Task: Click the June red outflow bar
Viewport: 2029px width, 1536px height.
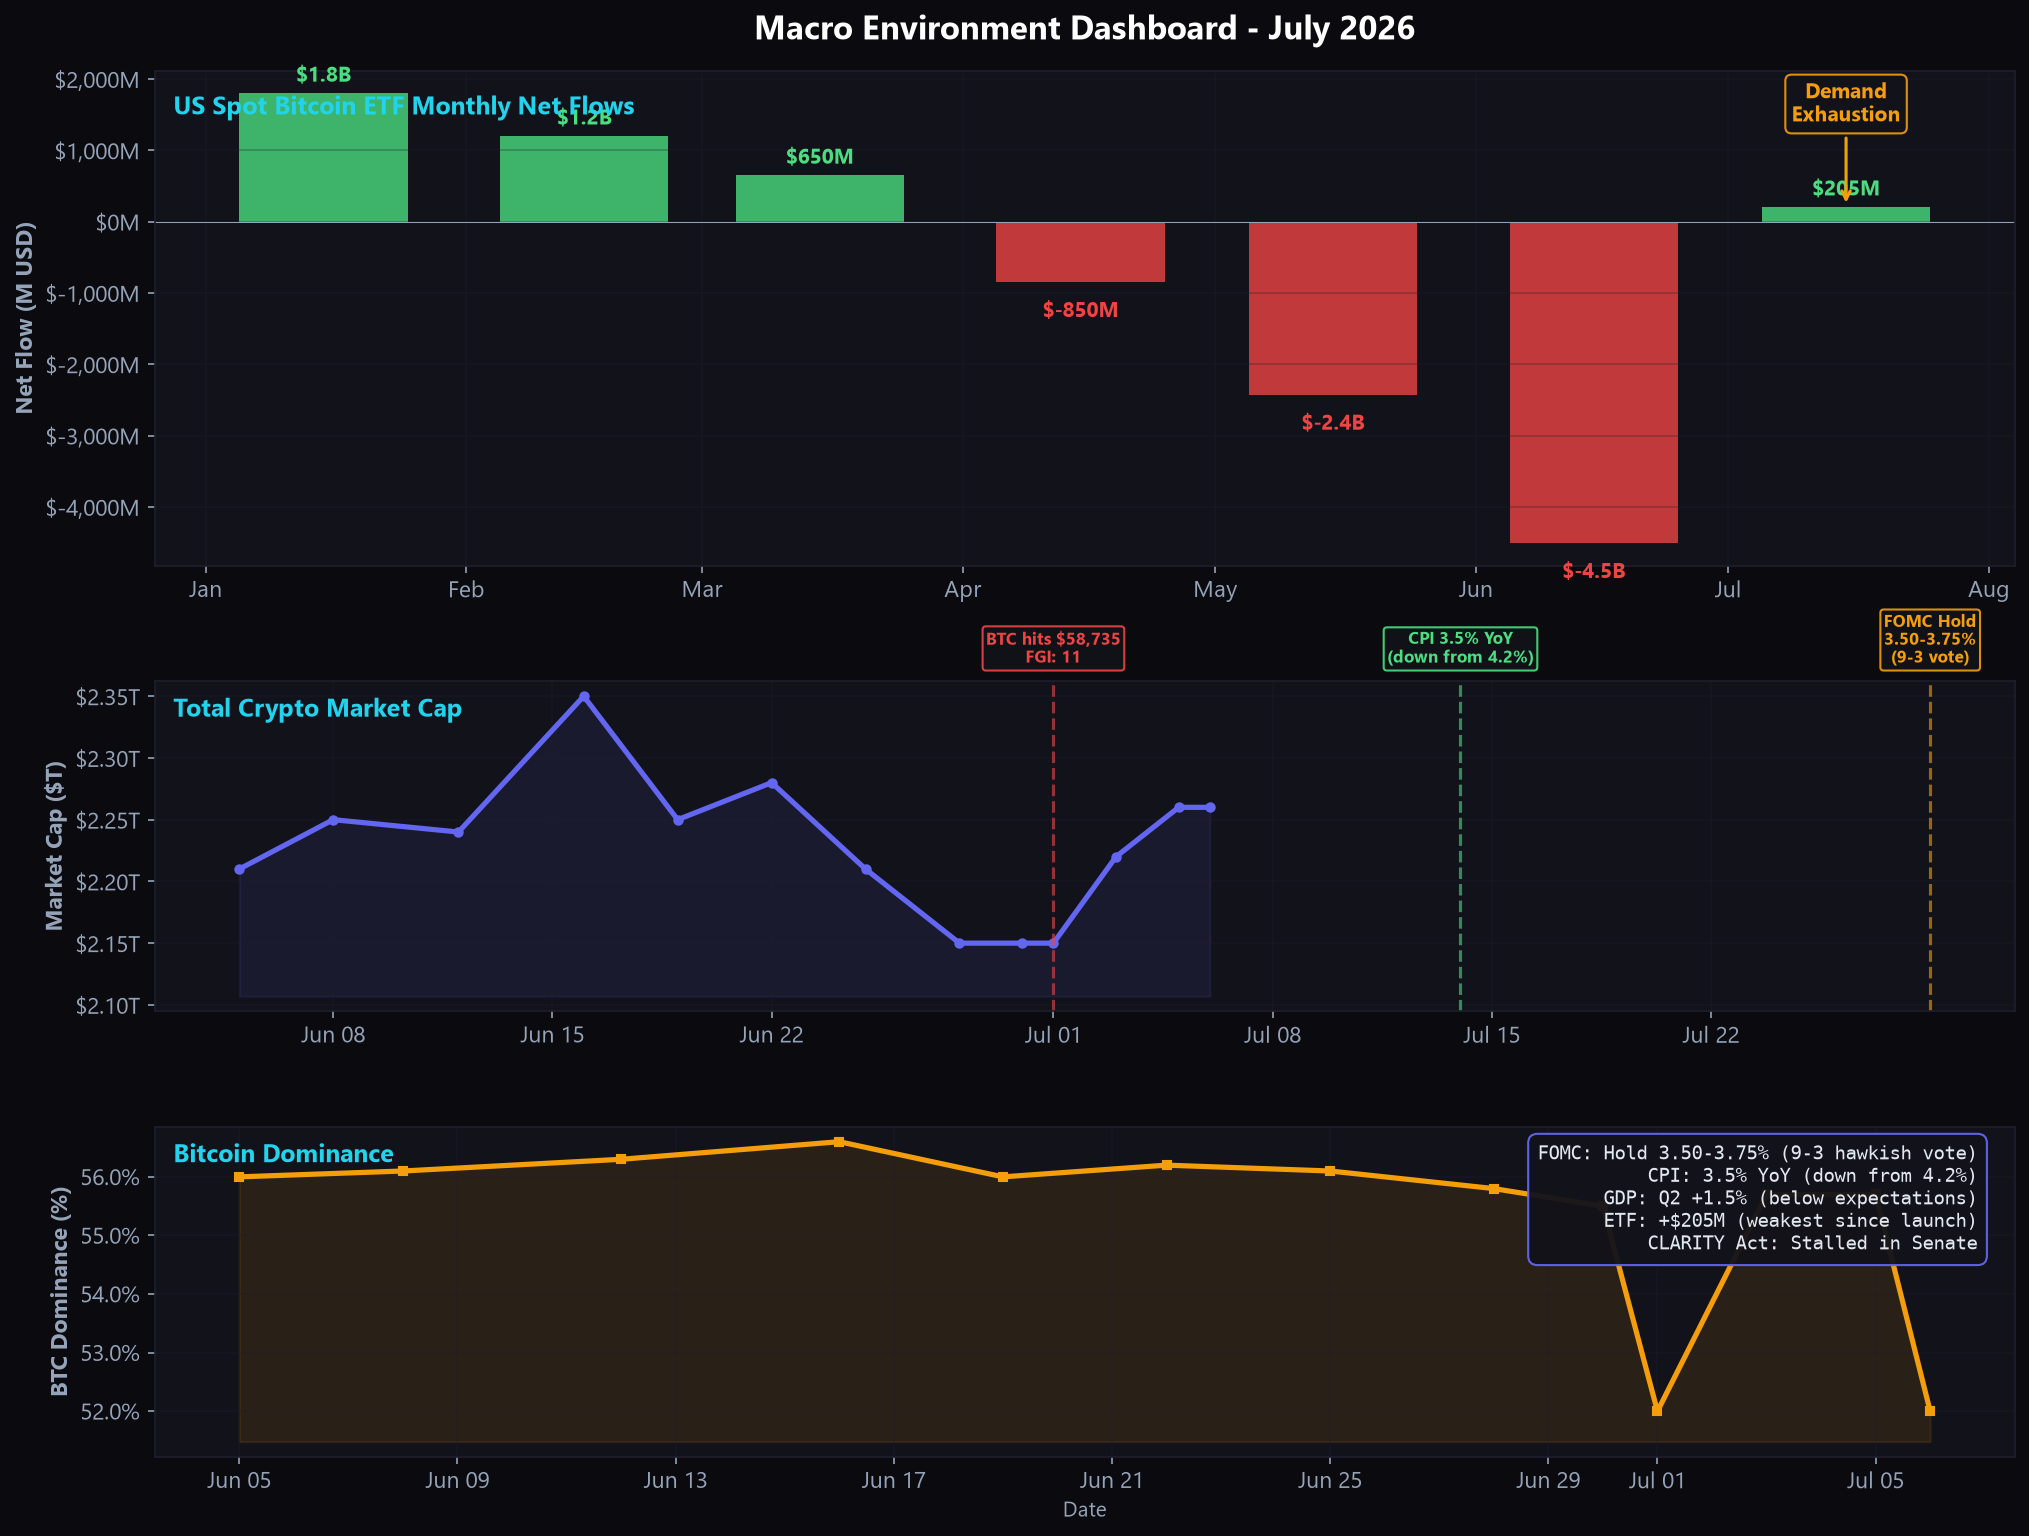Action: [1593, 382]
